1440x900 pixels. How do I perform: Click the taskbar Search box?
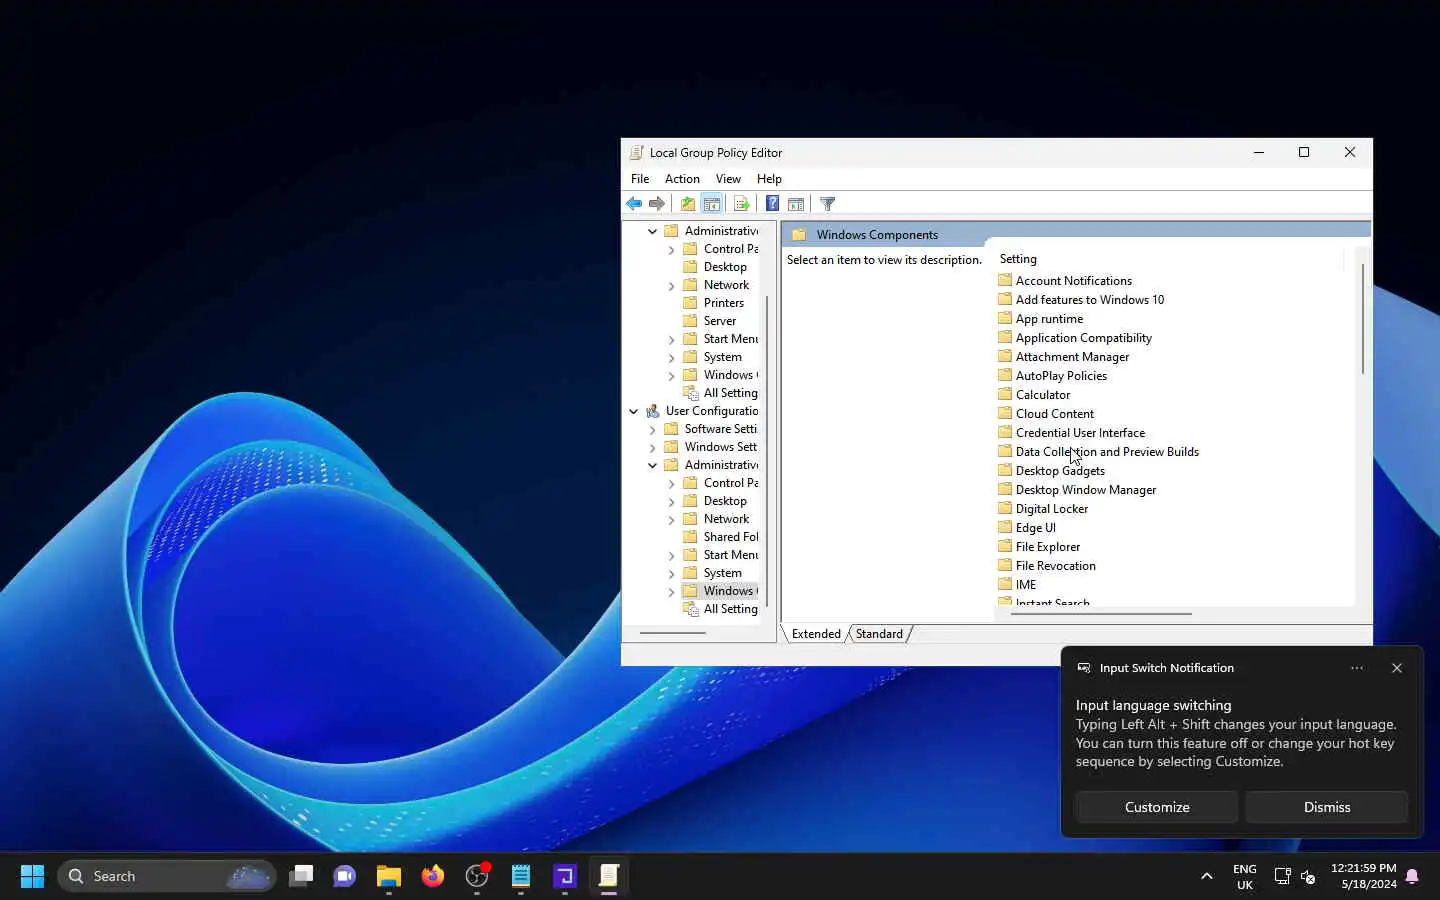[166, 876]
